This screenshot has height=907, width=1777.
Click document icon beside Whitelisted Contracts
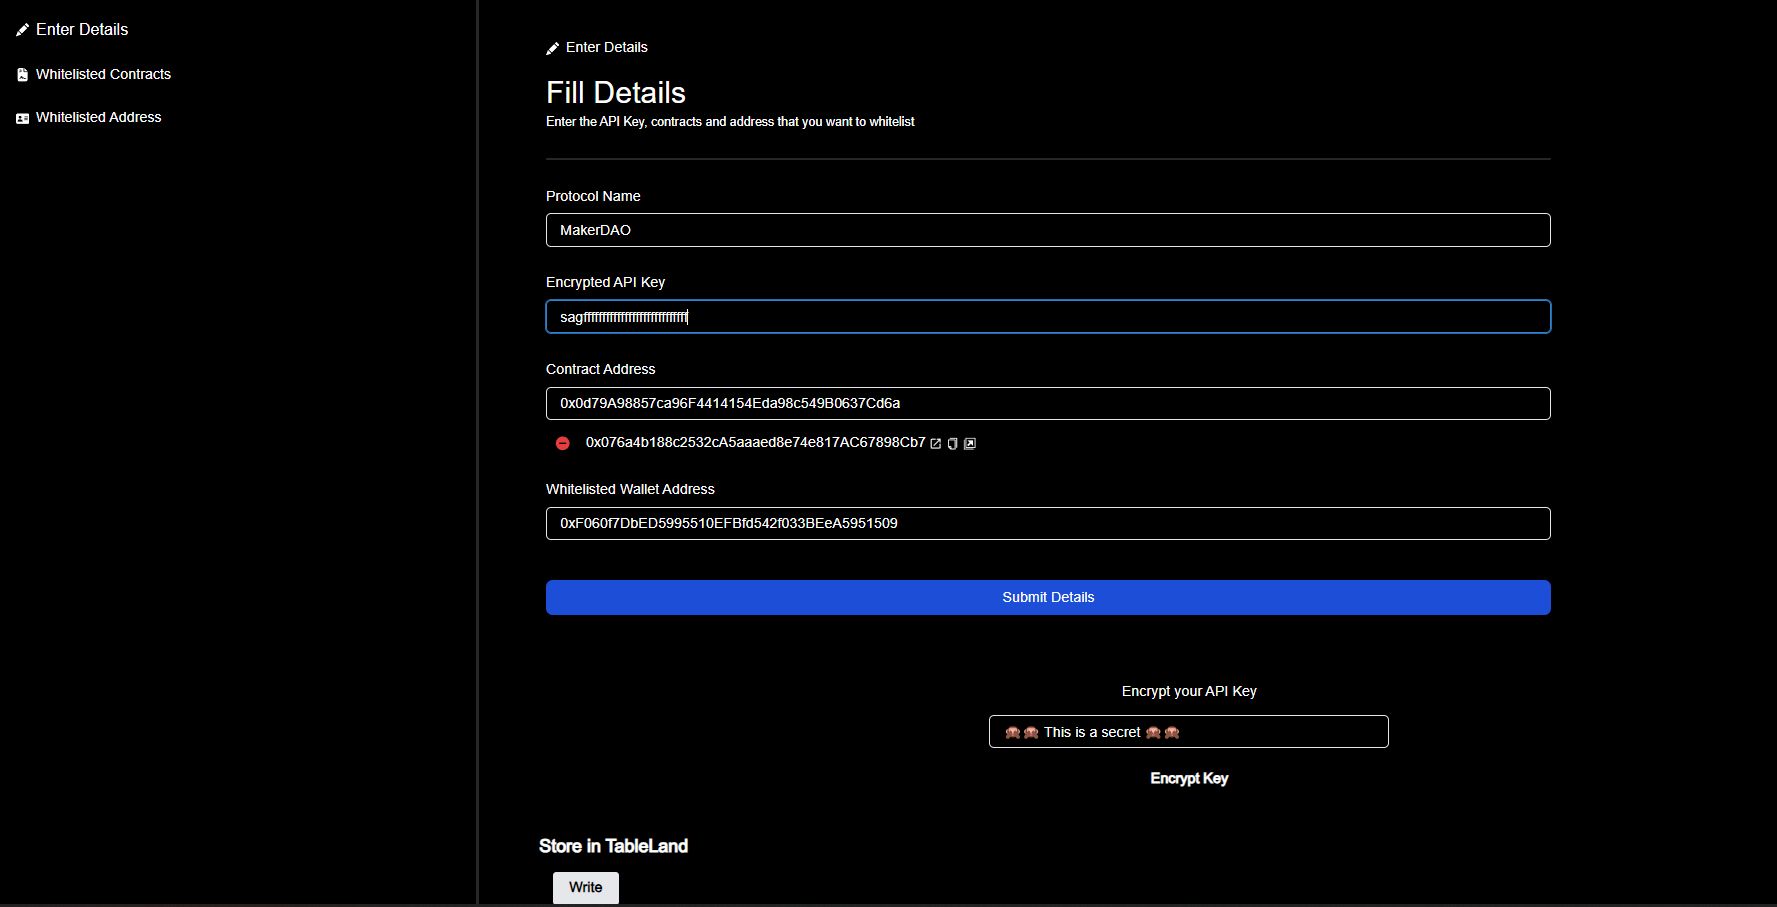click(22, 75)
